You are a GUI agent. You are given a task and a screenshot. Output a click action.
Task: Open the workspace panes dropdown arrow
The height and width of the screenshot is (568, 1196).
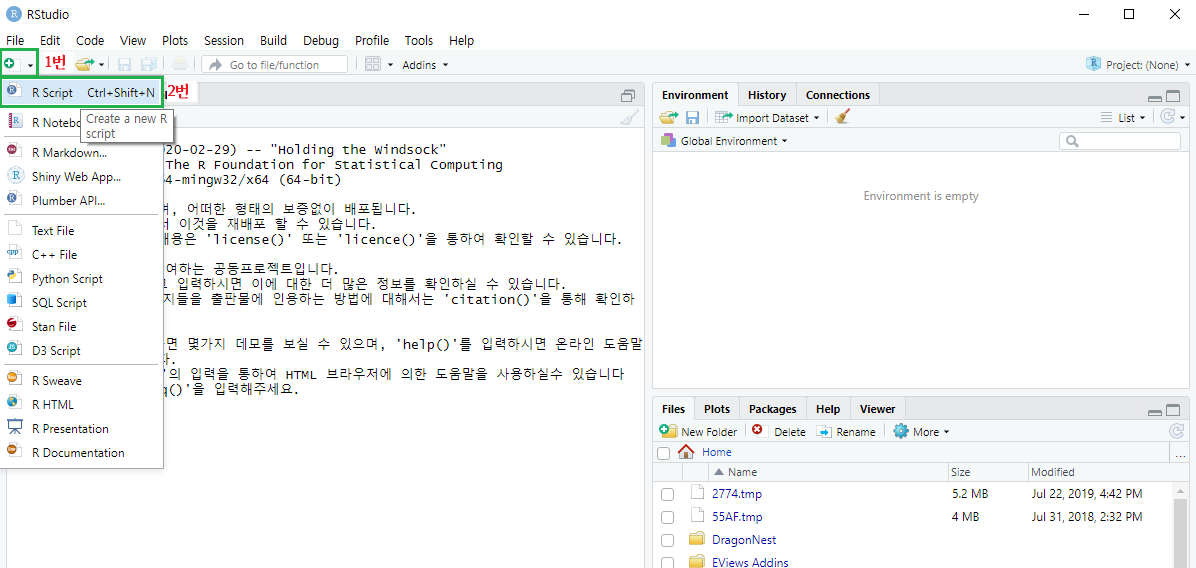coord(391,65)
